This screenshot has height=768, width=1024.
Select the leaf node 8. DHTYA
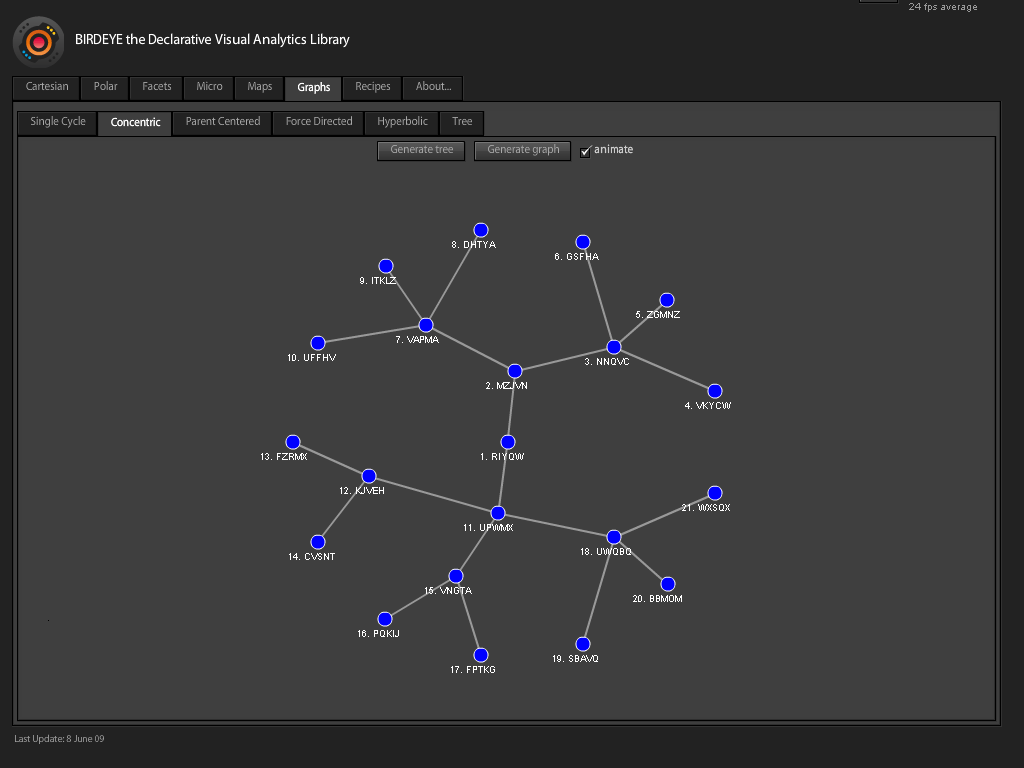pyautogui.click(x=481, y=230)
